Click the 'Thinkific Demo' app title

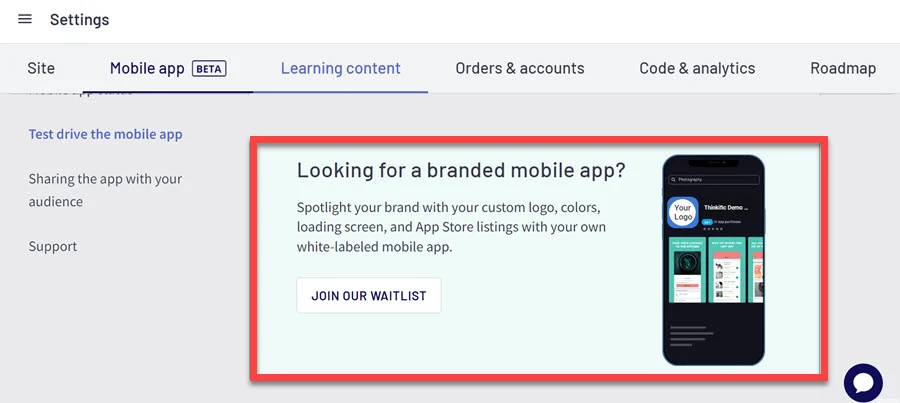click(726, 207)
